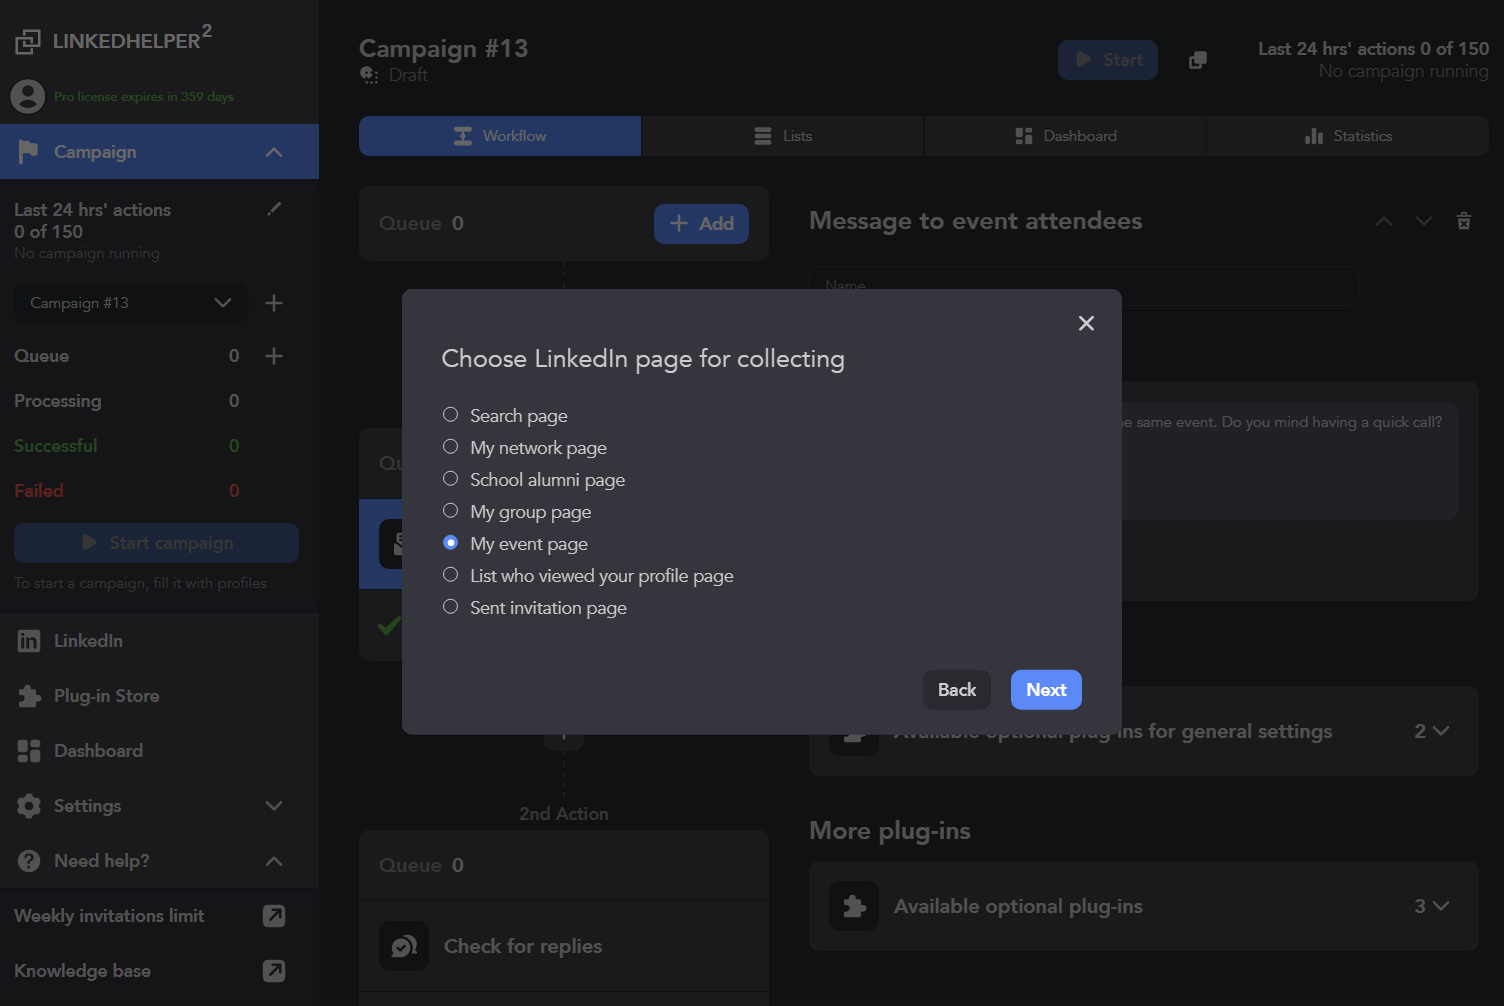Screen dimensions: 1504x1006
Task: Select My event page radio button
Action: click(x=450, y=543)
